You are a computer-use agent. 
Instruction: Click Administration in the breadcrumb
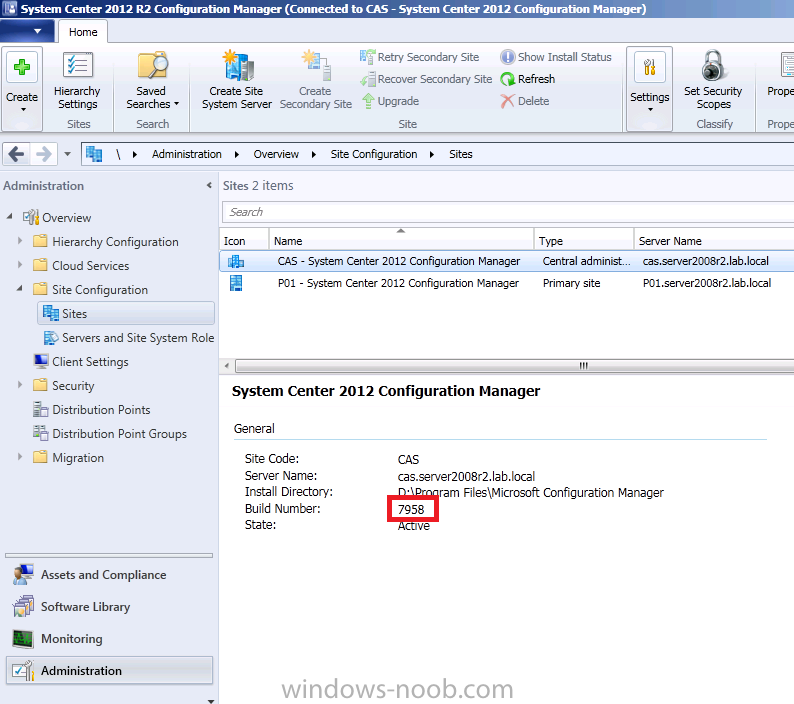click(186, 154)
